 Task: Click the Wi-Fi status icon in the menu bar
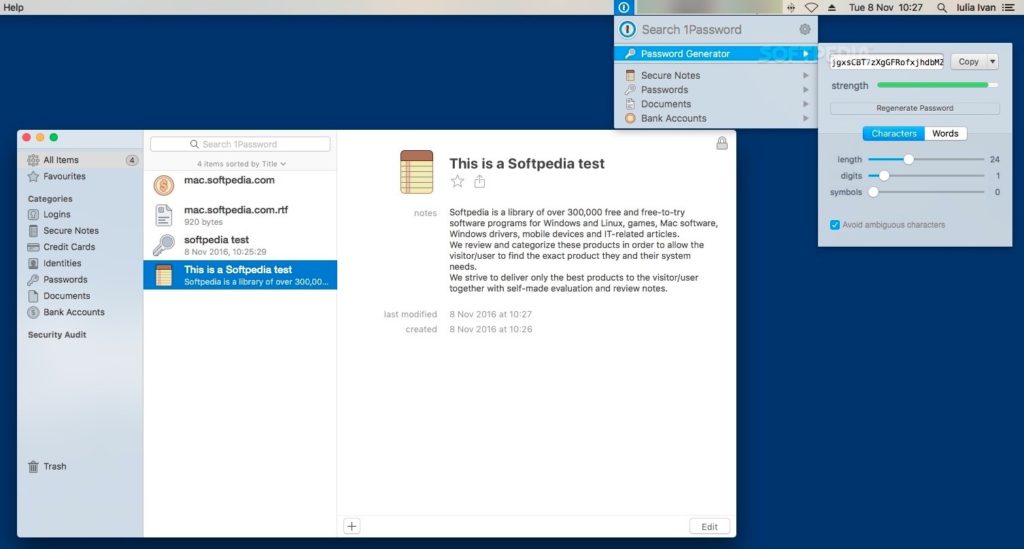(x=811, y=7)
